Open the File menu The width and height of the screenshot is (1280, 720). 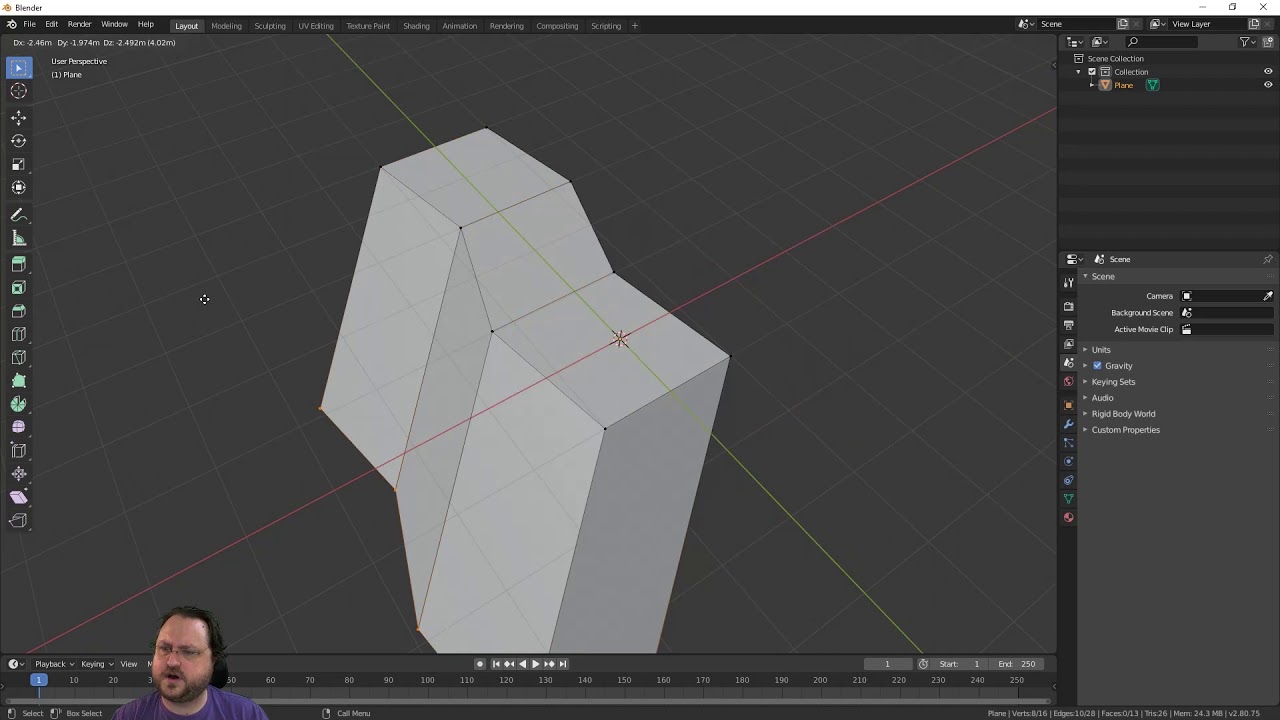coord(30,24)
